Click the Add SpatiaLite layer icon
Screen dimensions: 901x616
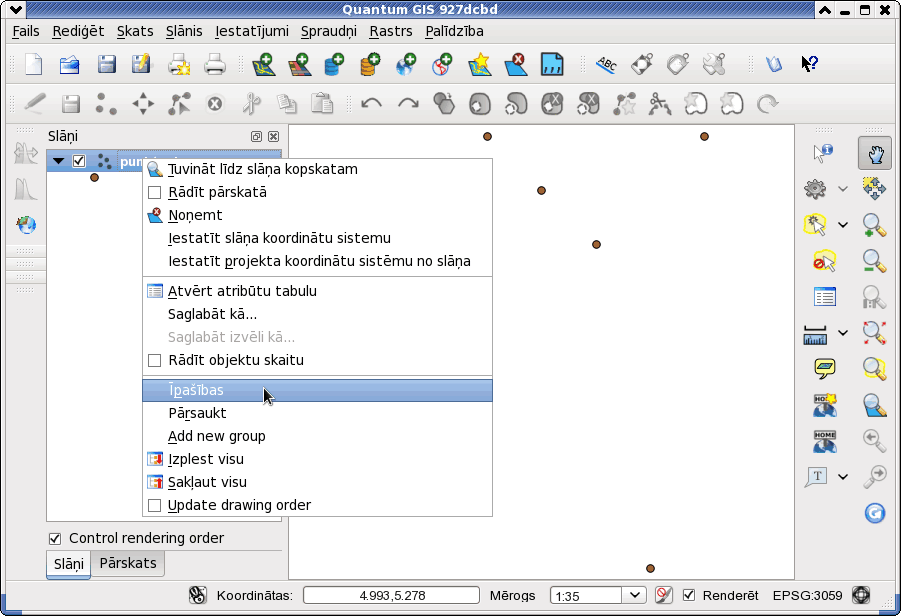[370, 64]
